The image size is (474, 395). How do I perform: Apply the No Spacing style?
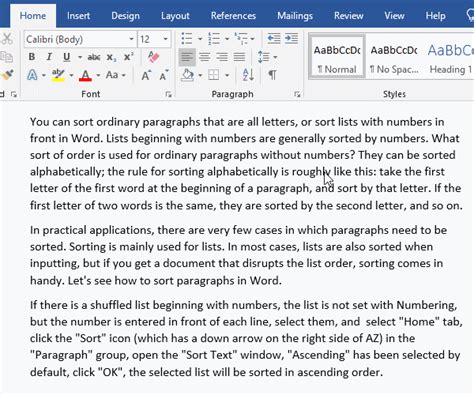pos(394,57)
